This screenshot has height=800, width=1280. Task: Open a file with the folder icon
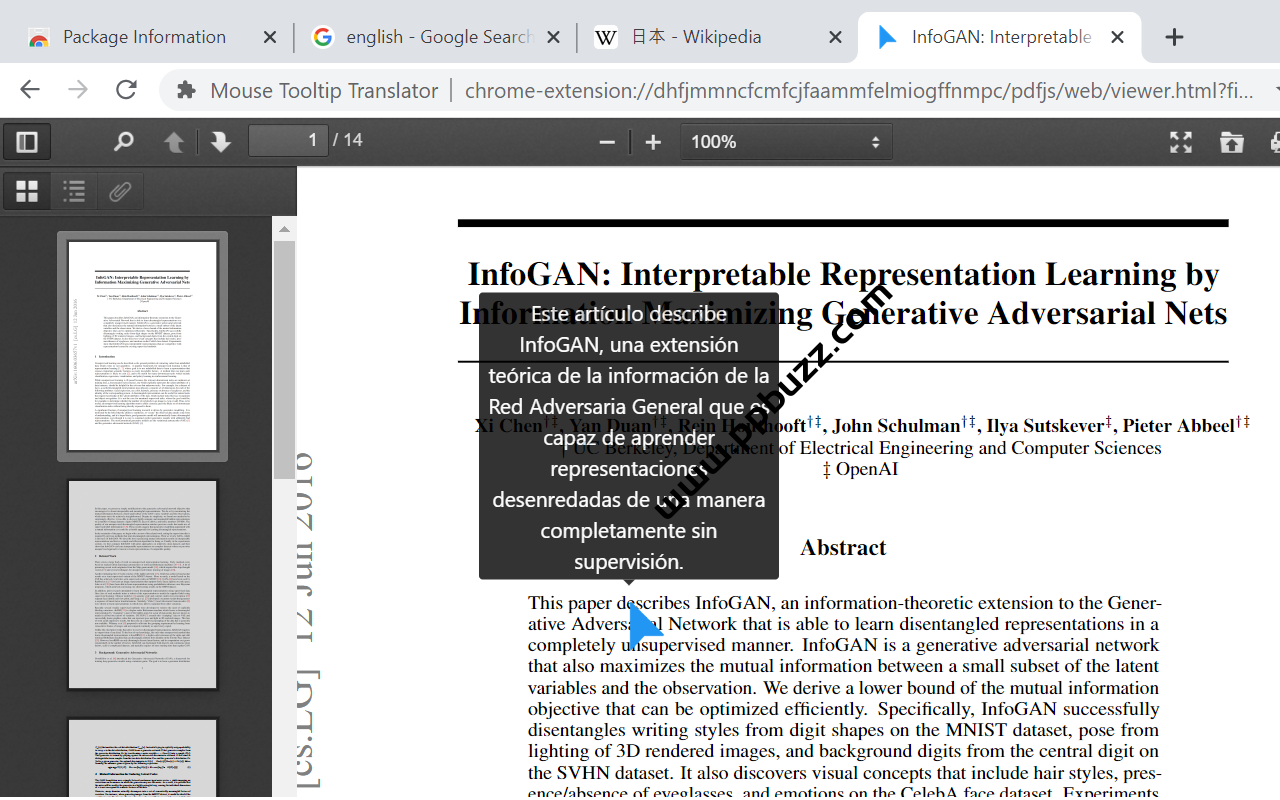click(x=1232, y=142)
